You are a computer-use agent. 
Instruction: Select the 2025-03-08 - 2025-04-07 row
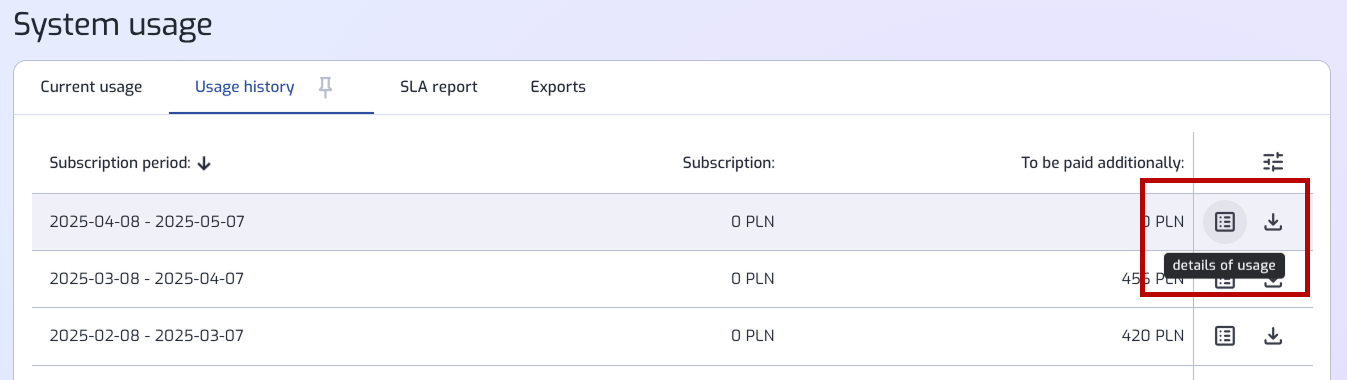point(612,279)
